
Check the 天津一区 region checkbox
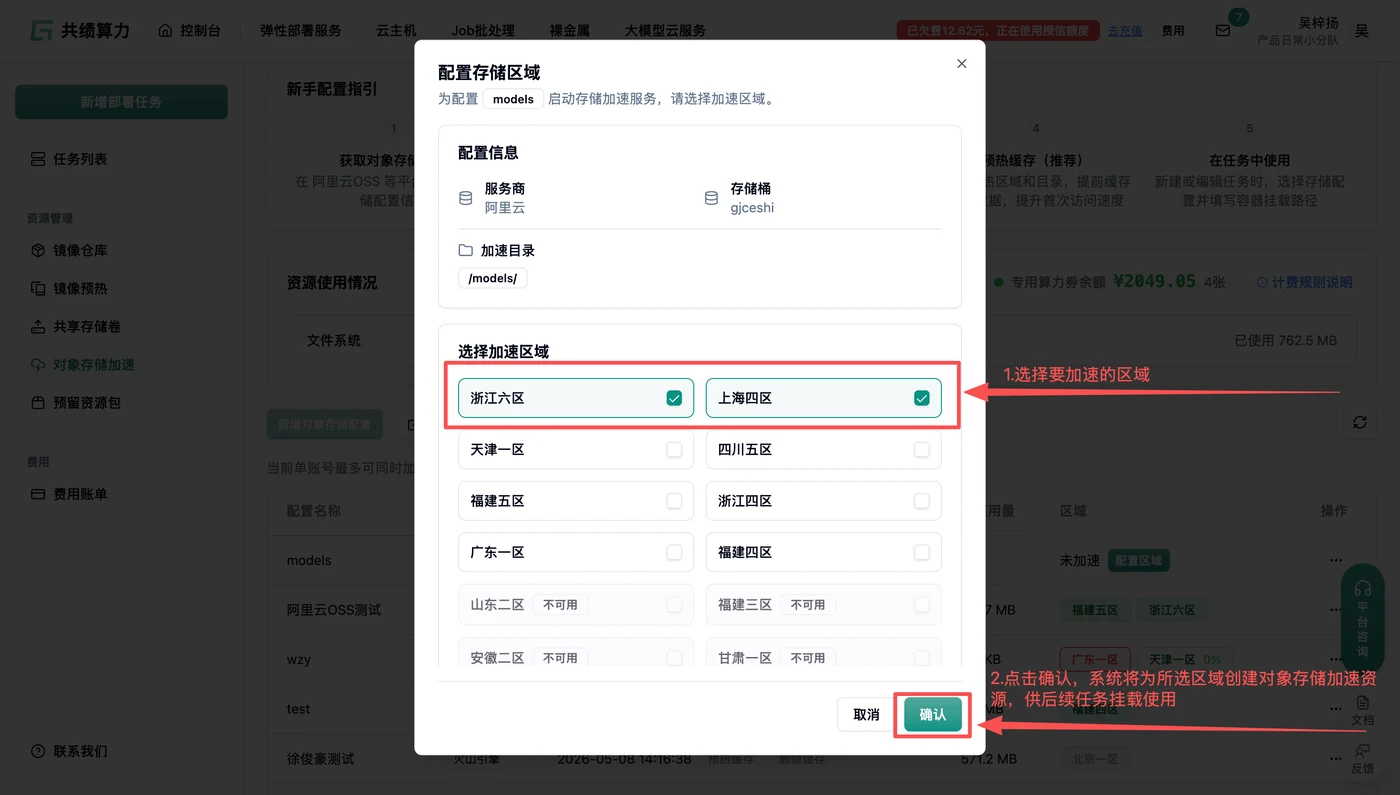coord(674,450)
